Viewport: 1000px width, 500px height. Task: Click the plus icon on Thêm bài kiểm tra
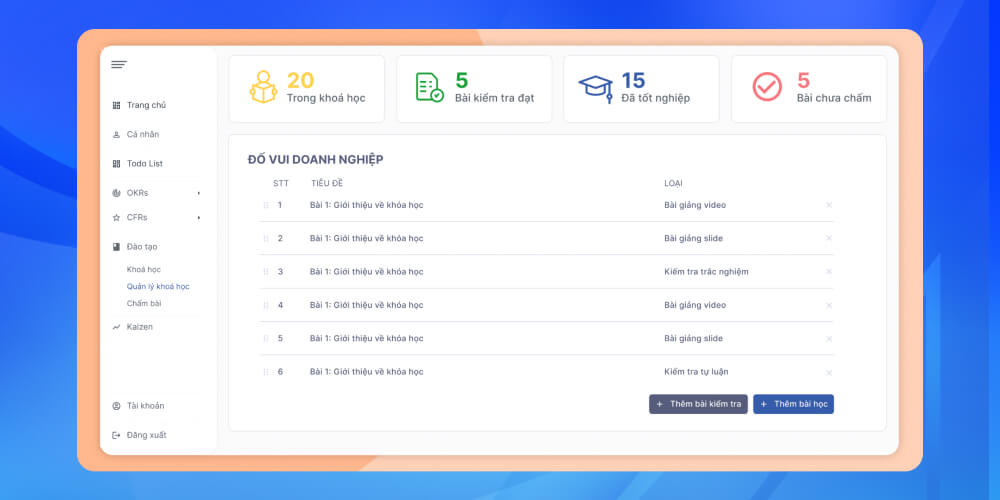(x=659, y=404)
